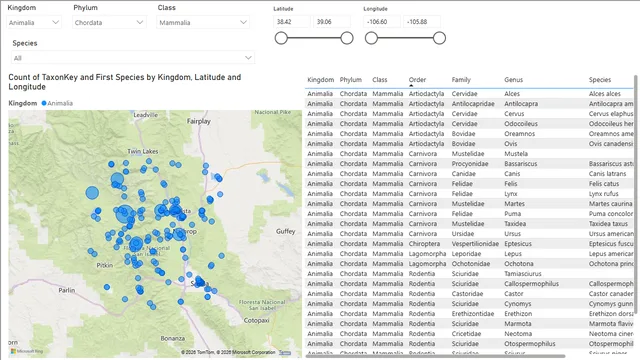Open the Kingdom dropdown showing Animalia

click(34, 22)
